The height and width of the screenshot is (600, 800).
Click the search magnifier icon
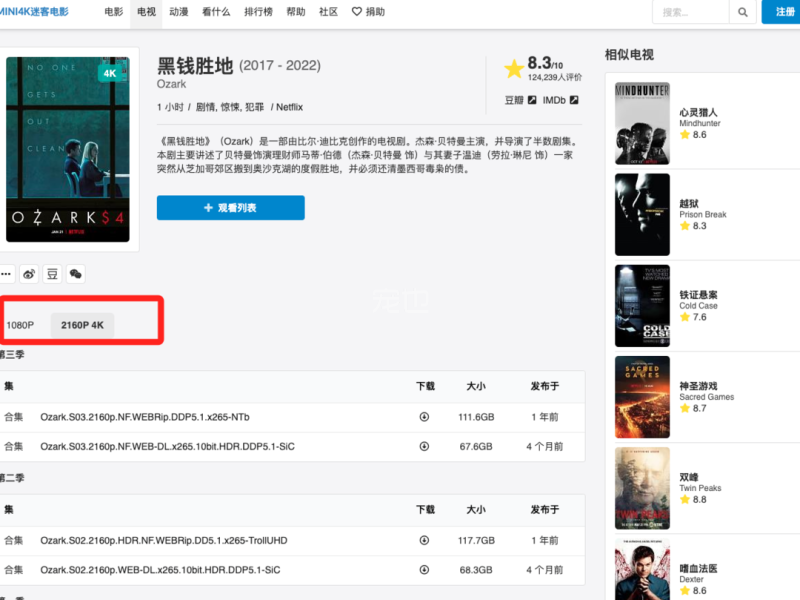pyautogui.click(x=742, y=13)
